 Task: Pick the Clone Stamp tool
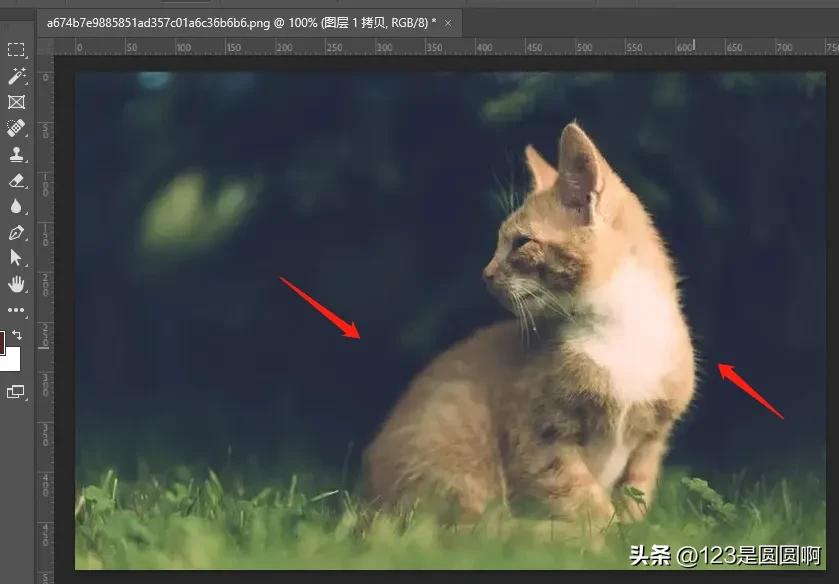pos(16,154)
